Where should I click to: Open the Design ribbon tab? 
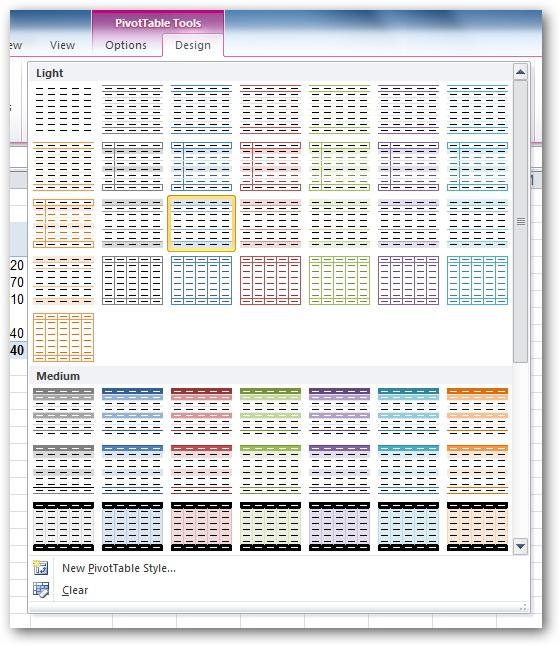tap(193, 45)
